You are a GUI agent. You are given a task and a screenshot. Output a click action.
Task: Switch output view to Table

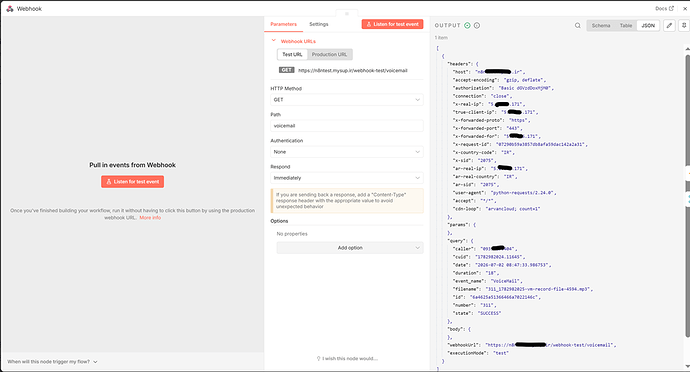[626, 26]
